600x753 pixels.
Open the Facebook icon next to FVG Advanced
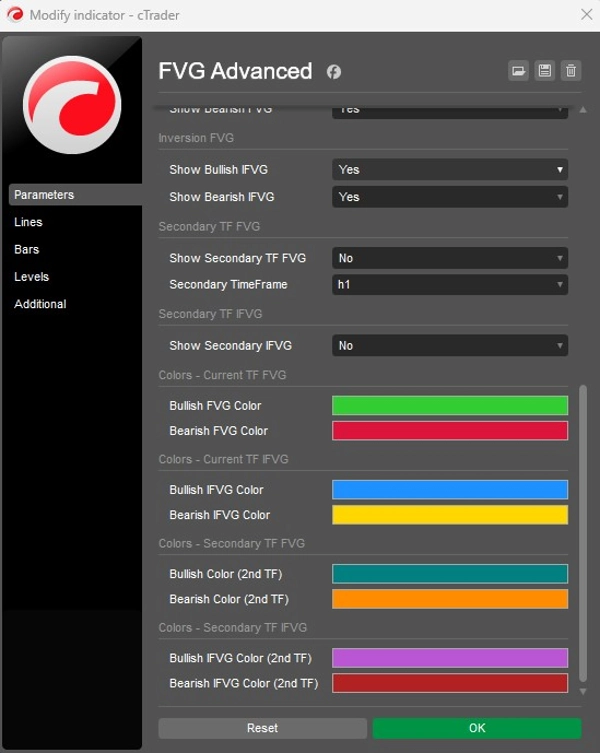334,72
